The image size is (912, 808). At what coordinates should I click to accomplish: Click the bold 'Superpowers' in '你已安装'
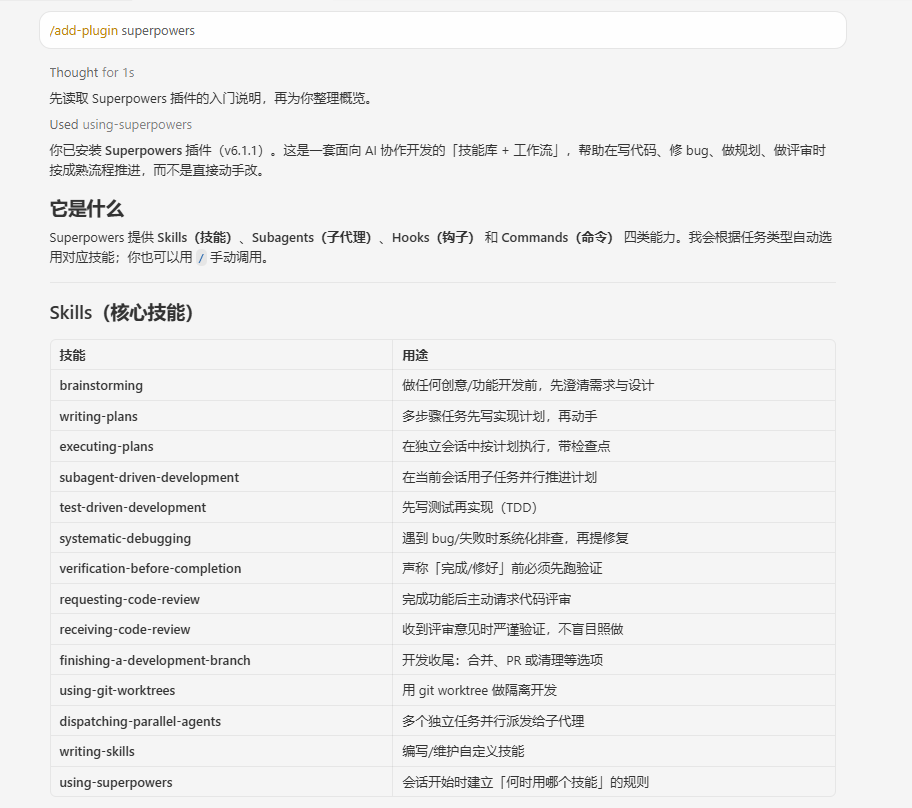pos(143,151)
